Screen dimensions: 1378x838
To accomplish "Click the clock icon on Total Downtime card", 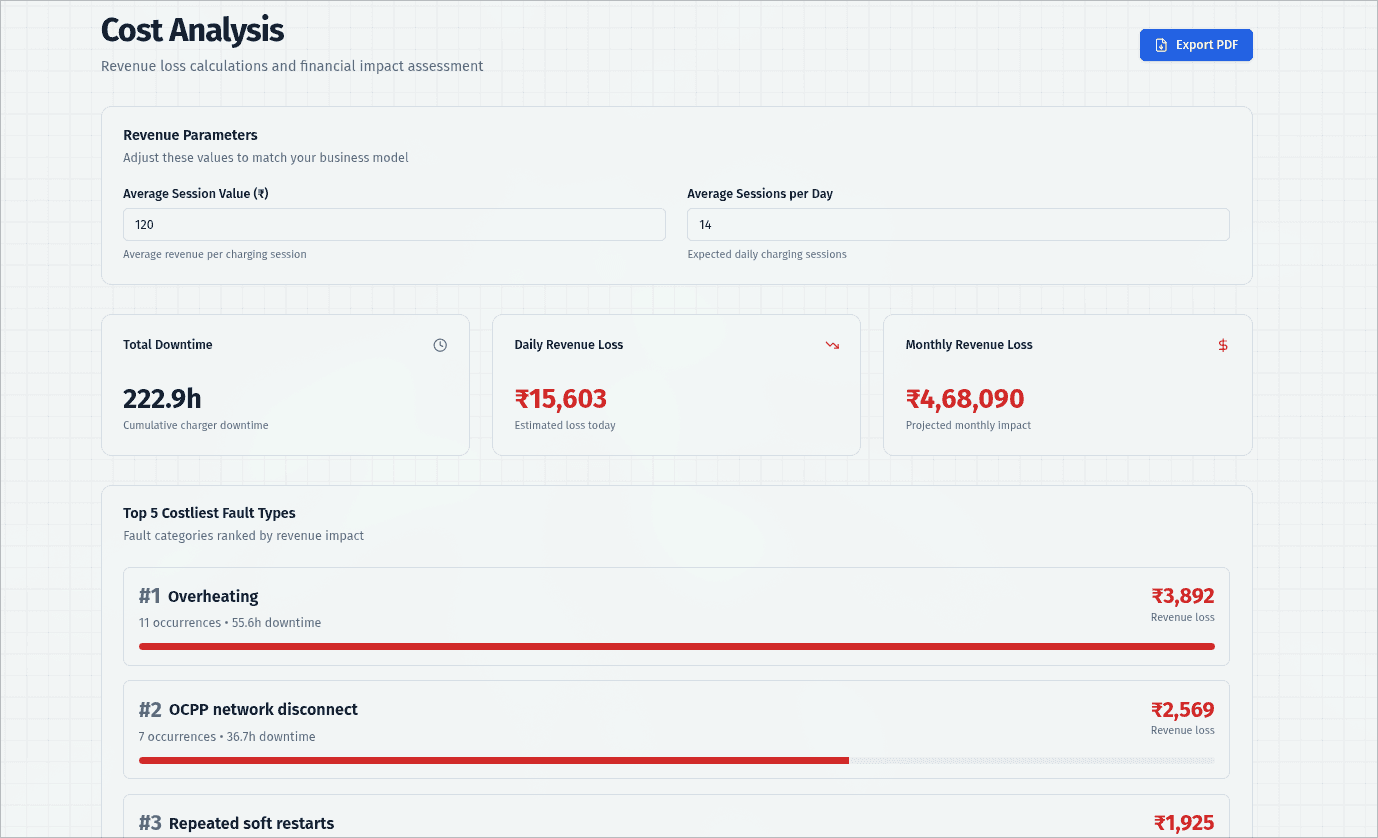I will coord(440,345).
